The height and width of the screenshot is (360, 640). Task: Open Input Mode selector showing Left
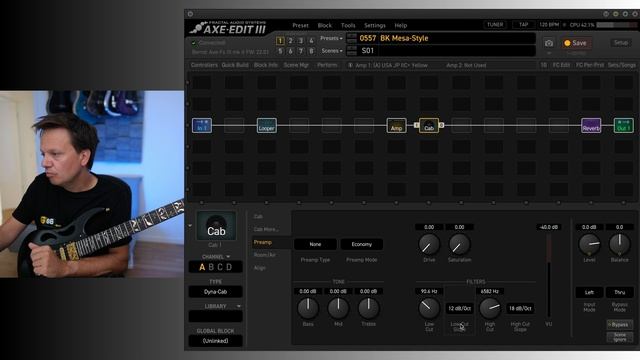click(589, 292)
